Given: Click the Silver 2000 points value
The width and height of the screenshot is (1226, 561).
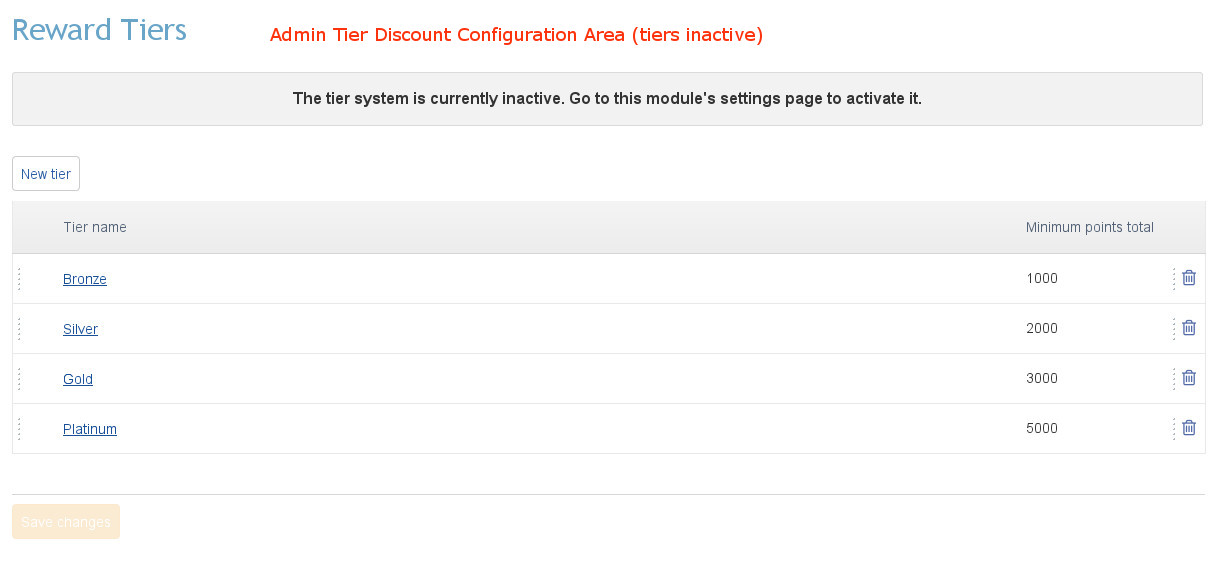Looking at the screenshot, I should (x=1042, y=329).
